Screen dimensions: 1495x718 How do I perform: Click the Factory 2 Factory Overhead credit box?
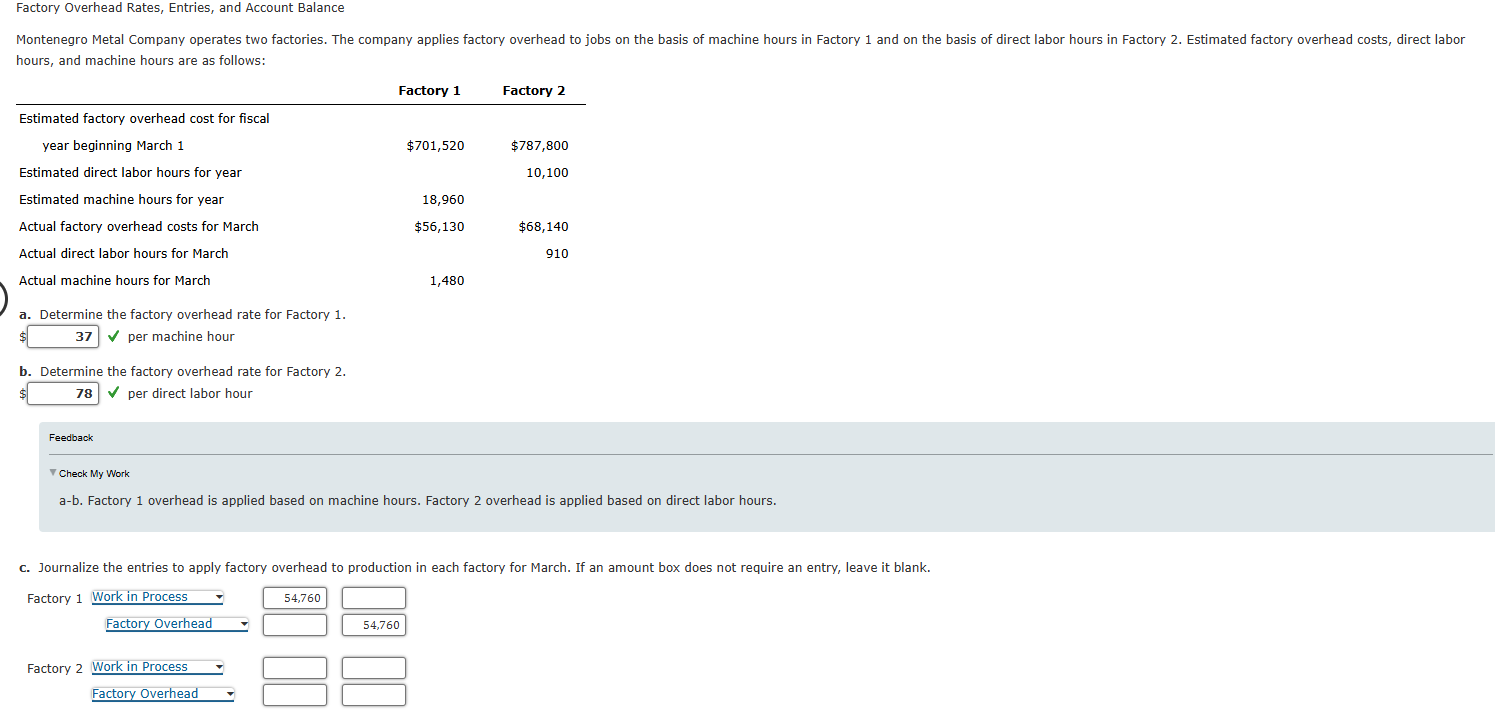(373, 694)
